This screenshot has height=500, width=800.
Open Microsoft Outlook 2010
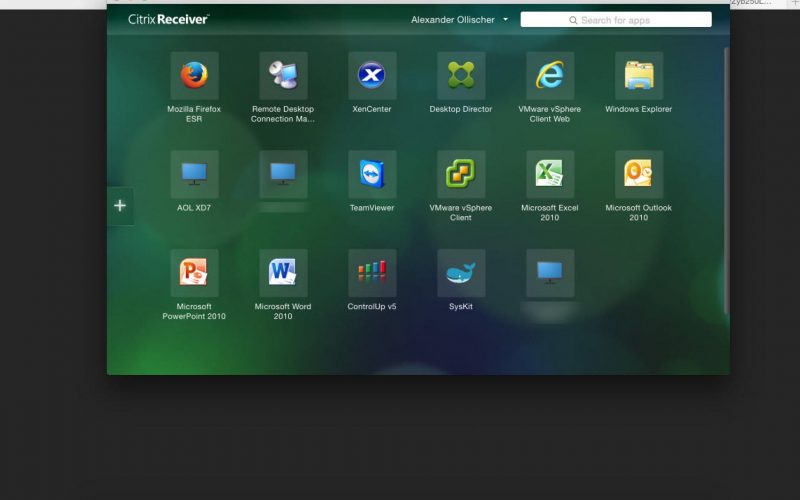pos(639,175)
